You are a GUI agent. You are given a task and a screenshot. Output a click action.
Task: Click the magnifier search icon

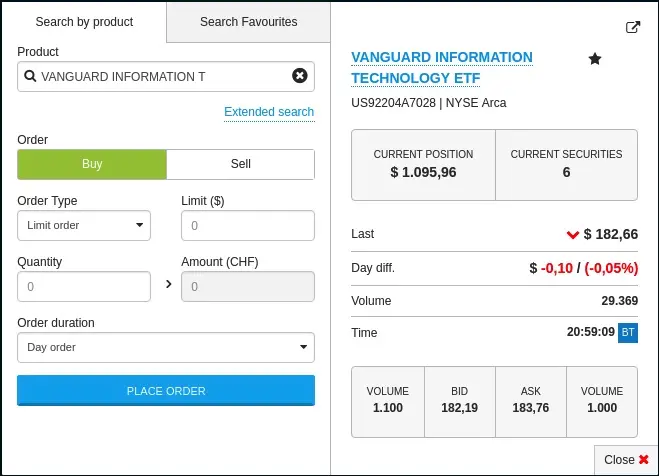point(30,76)
